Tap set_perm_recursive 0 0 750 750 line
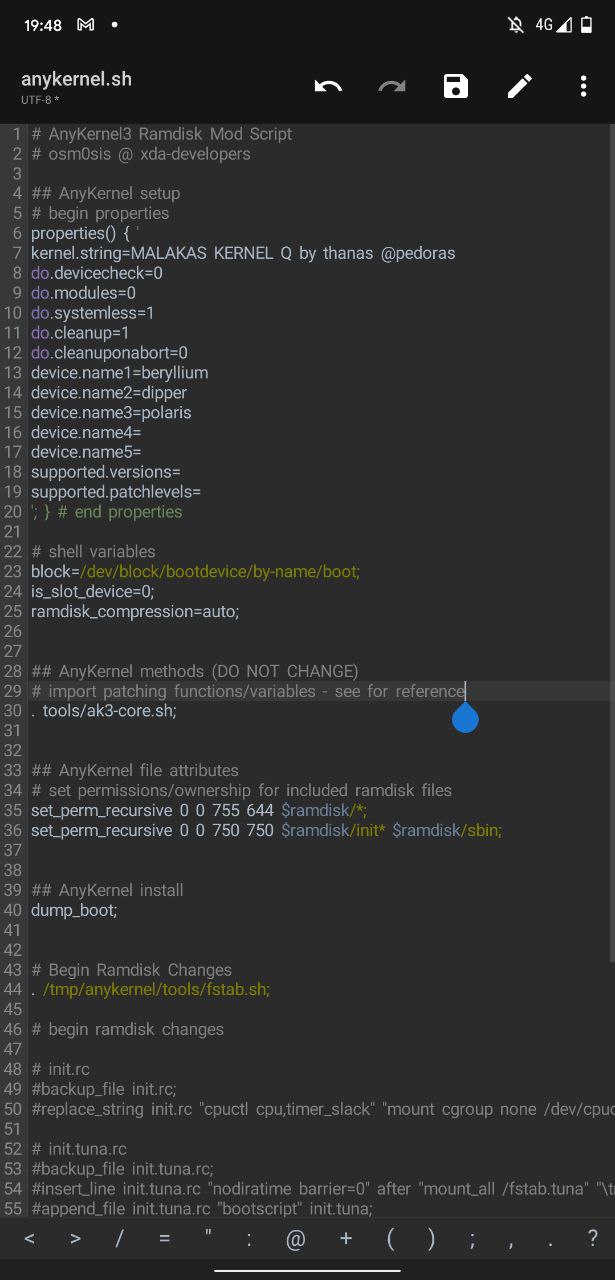This screenshot has width=615, height=1280. point(266,830)
